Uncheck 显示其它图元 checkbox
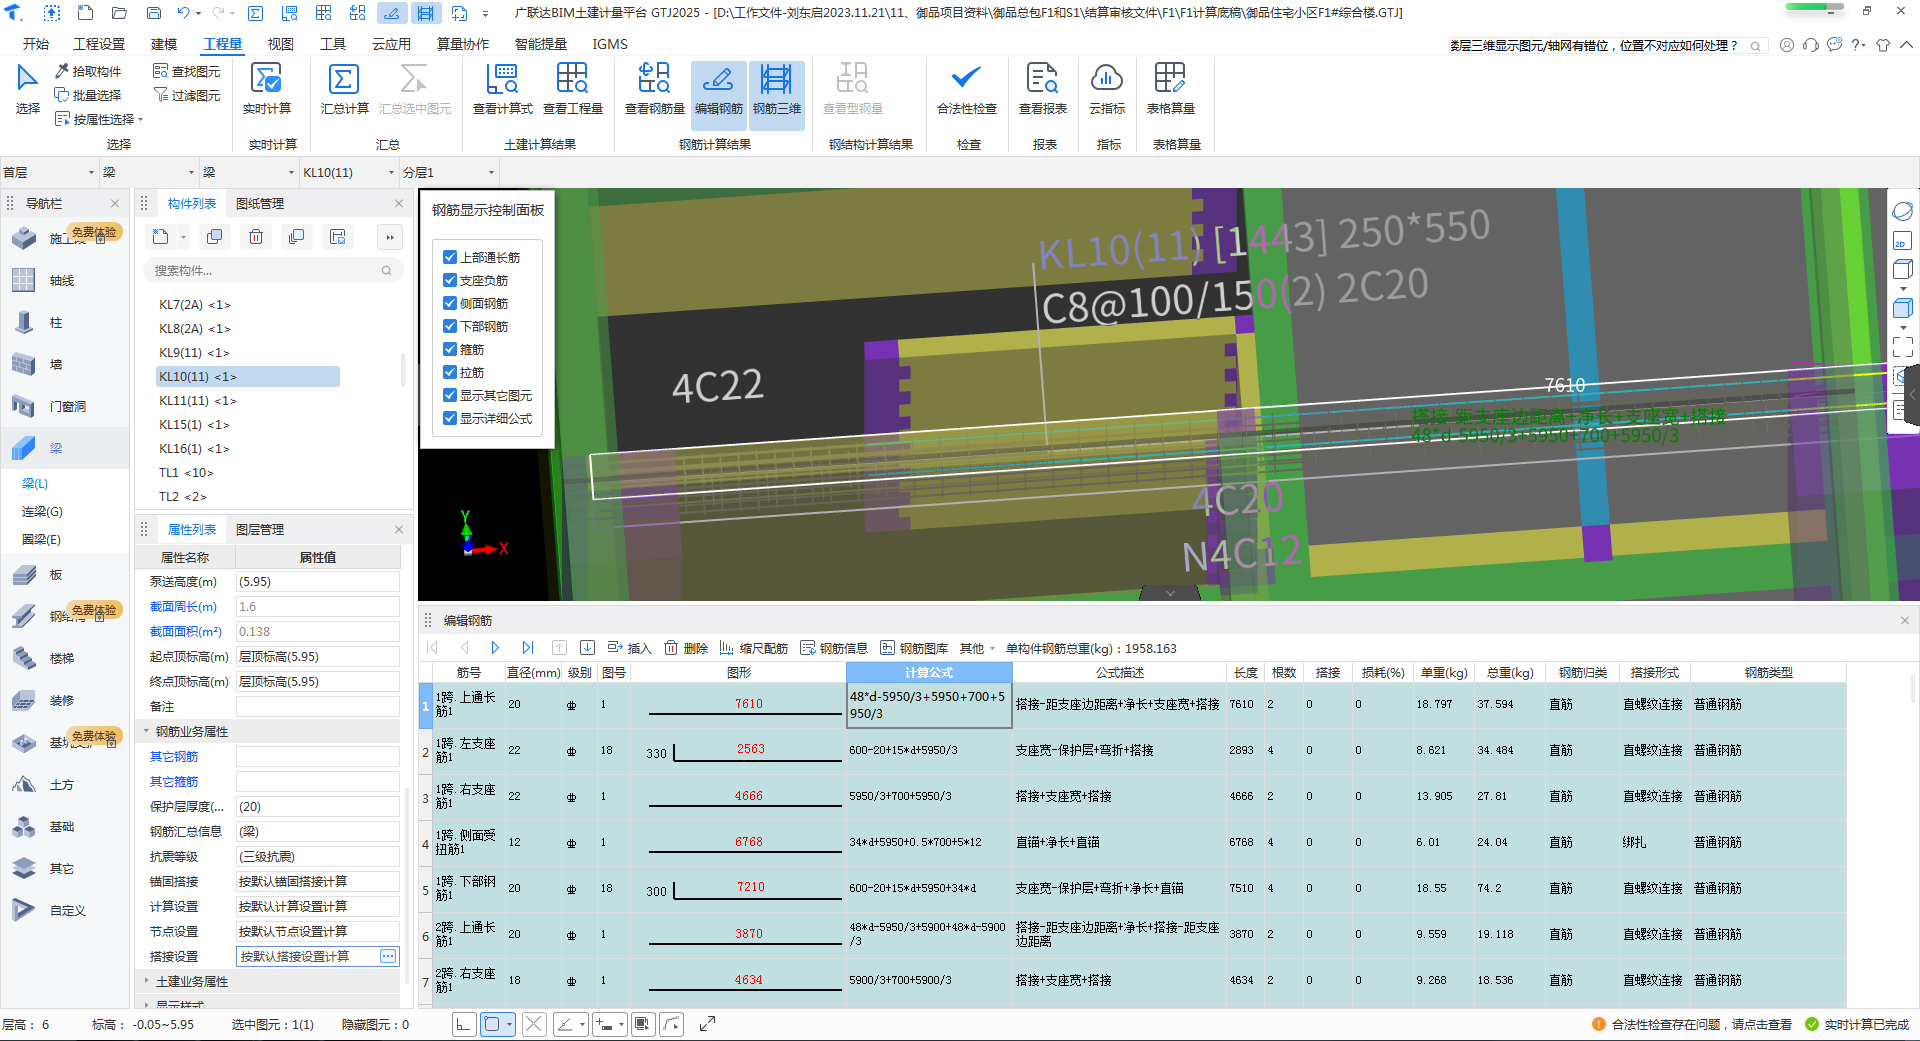Image resolution: width=1920 pixels, height=1041 pixels. (450, 395)
